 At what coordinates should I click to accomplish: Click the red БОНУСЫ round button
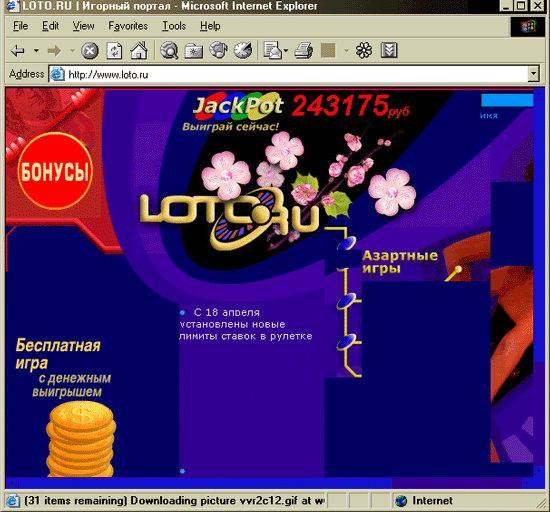click(55, 171)
